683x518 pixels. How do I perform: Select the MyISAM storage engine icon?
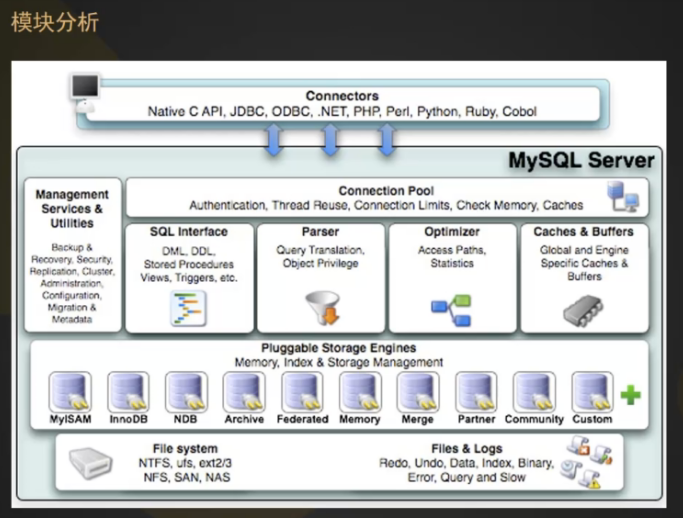pyautogui.click(x=70, y=392)
